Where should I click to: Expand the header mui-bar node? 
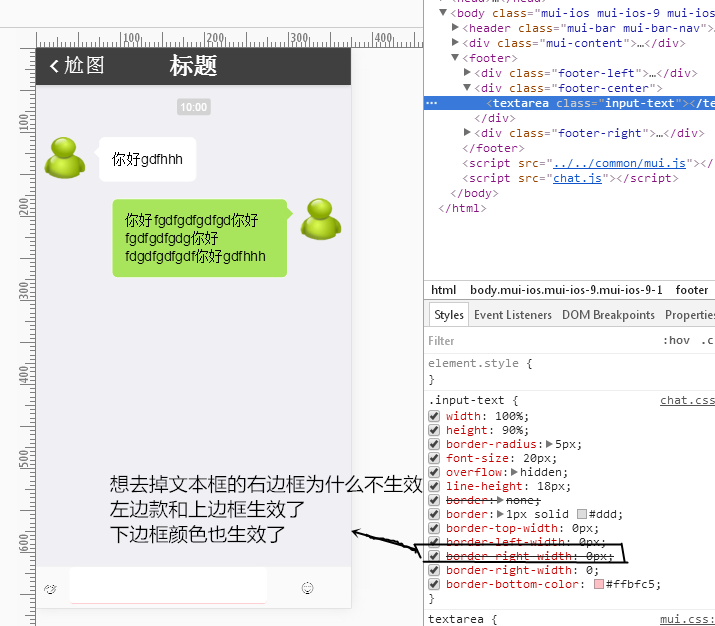click(456, 28)
